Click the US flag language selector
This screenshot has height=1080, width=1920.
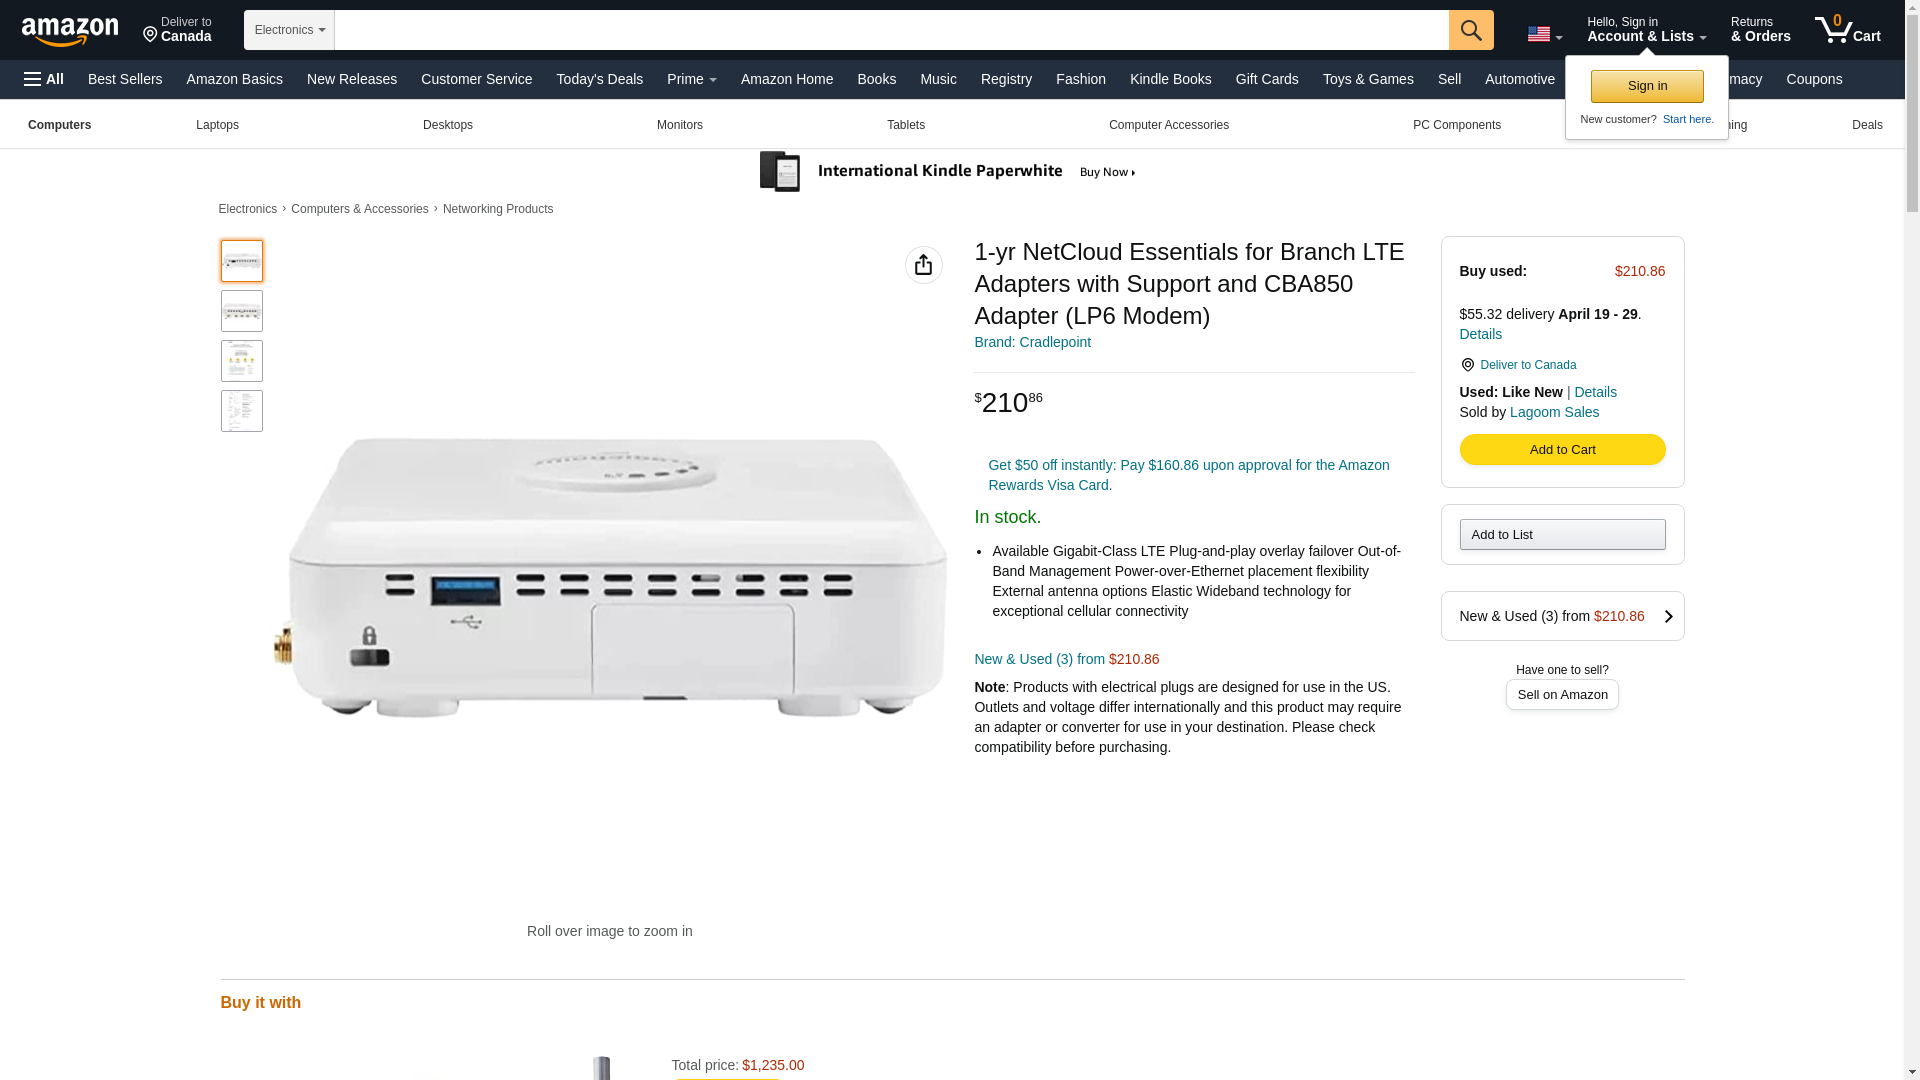(x=1544, y=34)
